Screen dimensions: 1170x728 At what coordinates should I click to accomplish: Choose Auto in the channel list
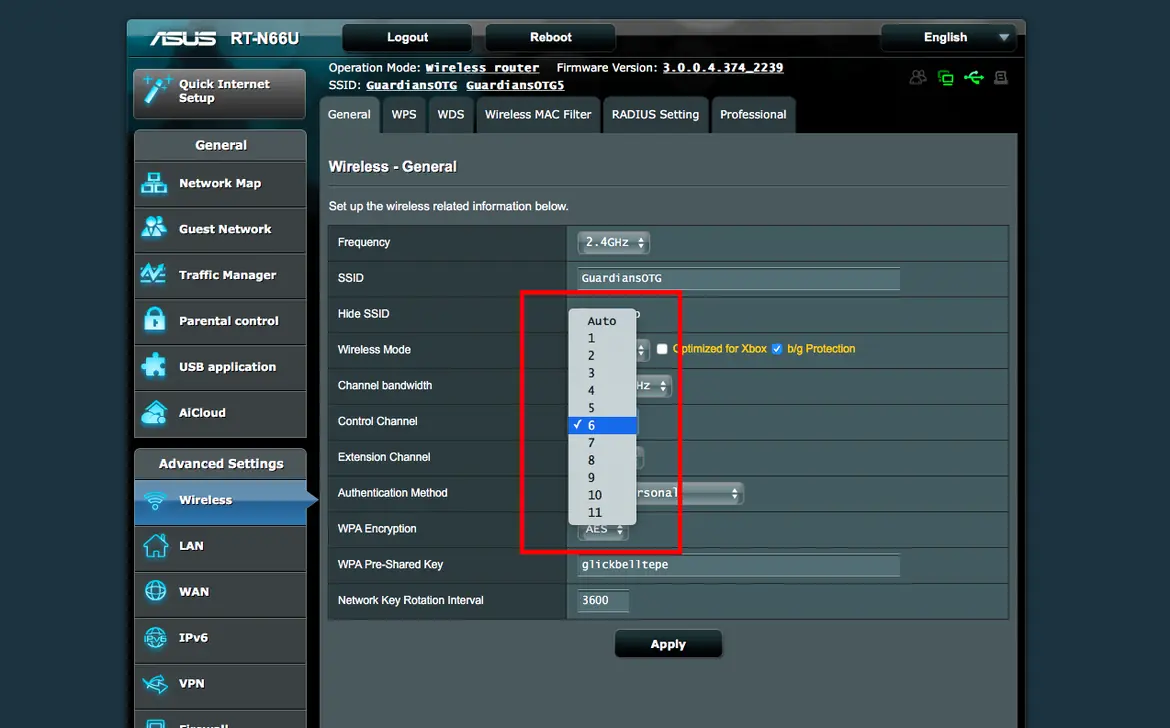coord(602,321)
